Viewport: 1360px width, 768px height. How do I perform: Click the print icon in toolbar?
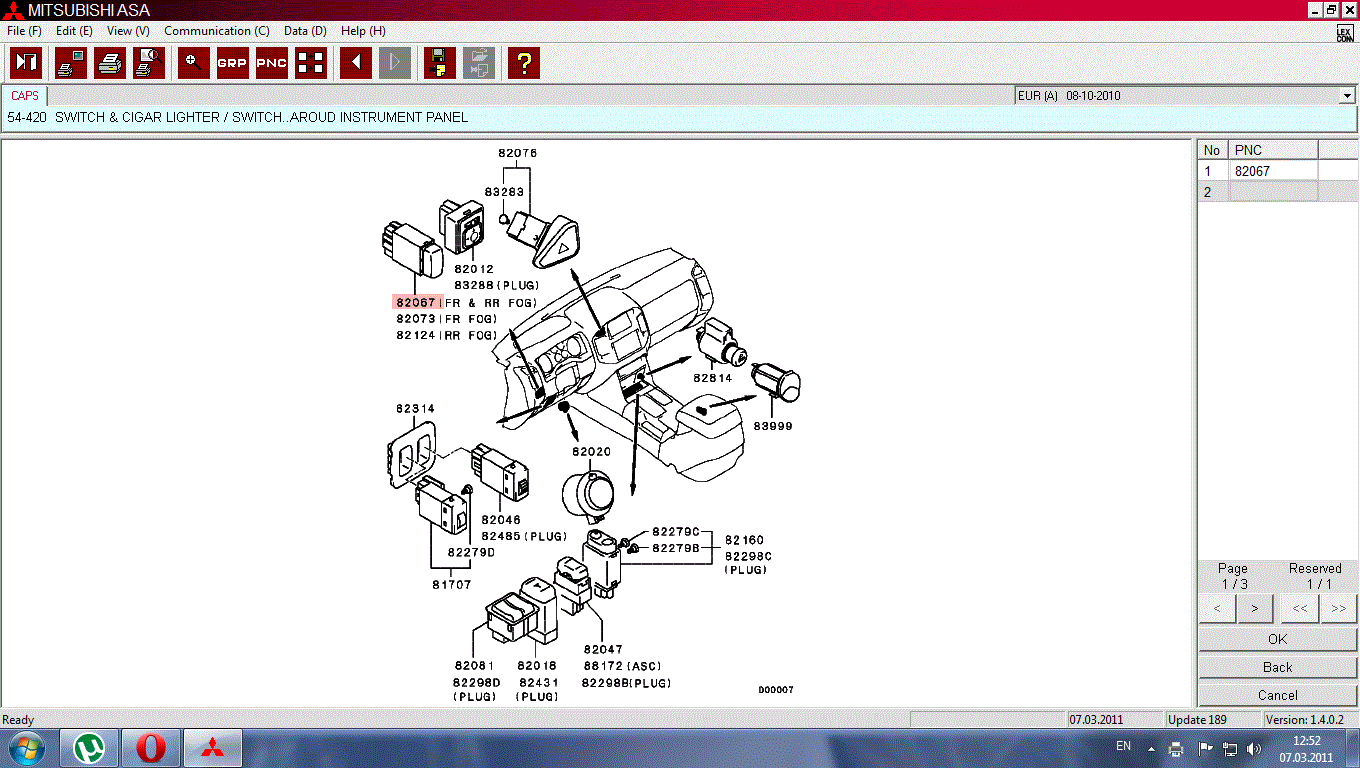click(110, 63)
